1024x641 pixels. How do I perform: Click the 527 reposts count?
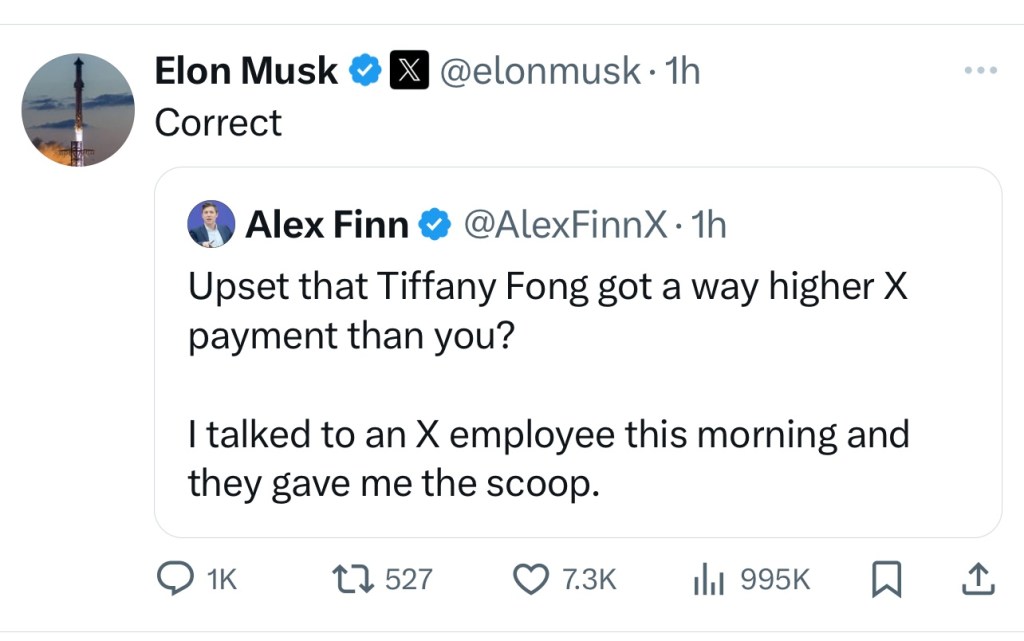click(407, 579)
